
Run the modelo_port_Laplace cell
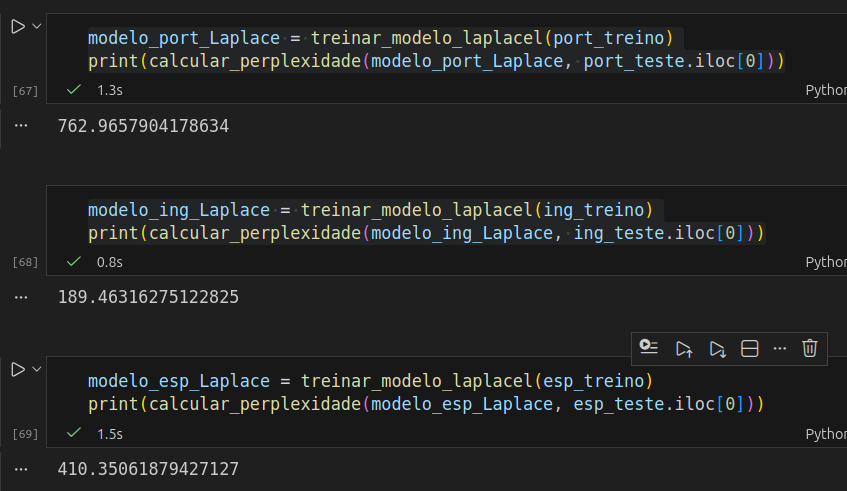[17, 27]
